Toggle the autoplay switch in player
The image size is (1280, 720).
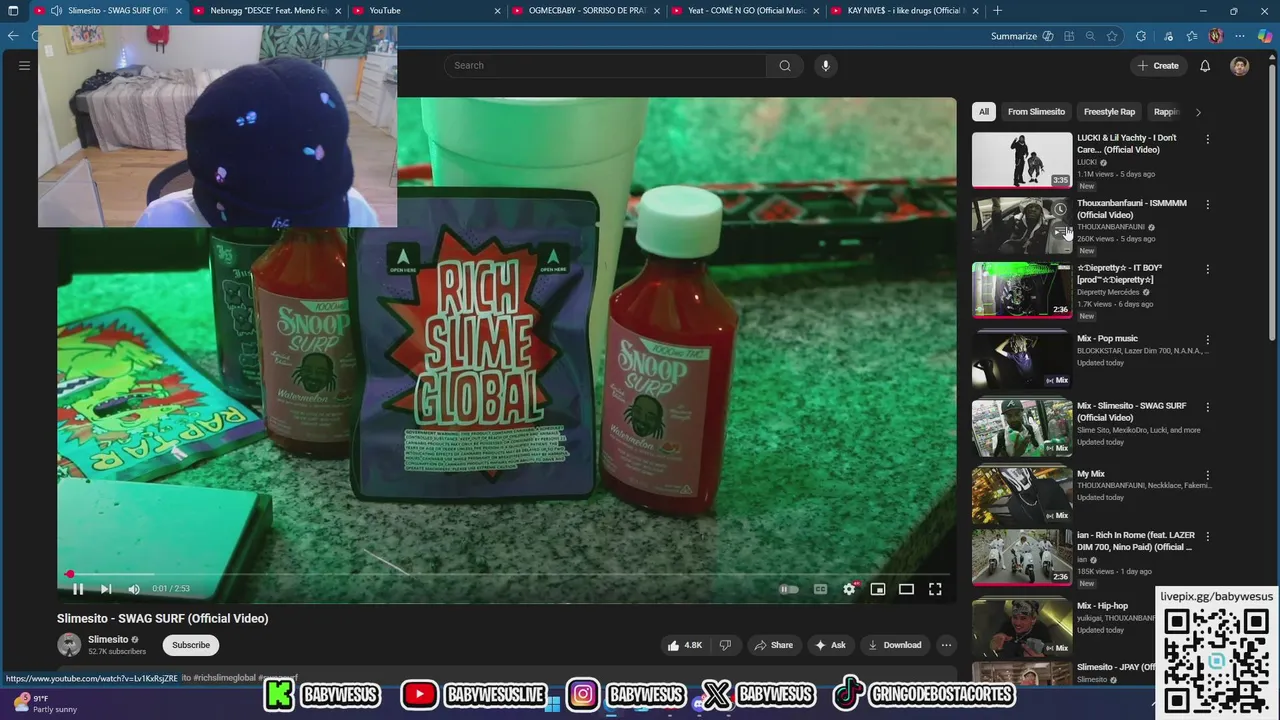tap(789, 589)
